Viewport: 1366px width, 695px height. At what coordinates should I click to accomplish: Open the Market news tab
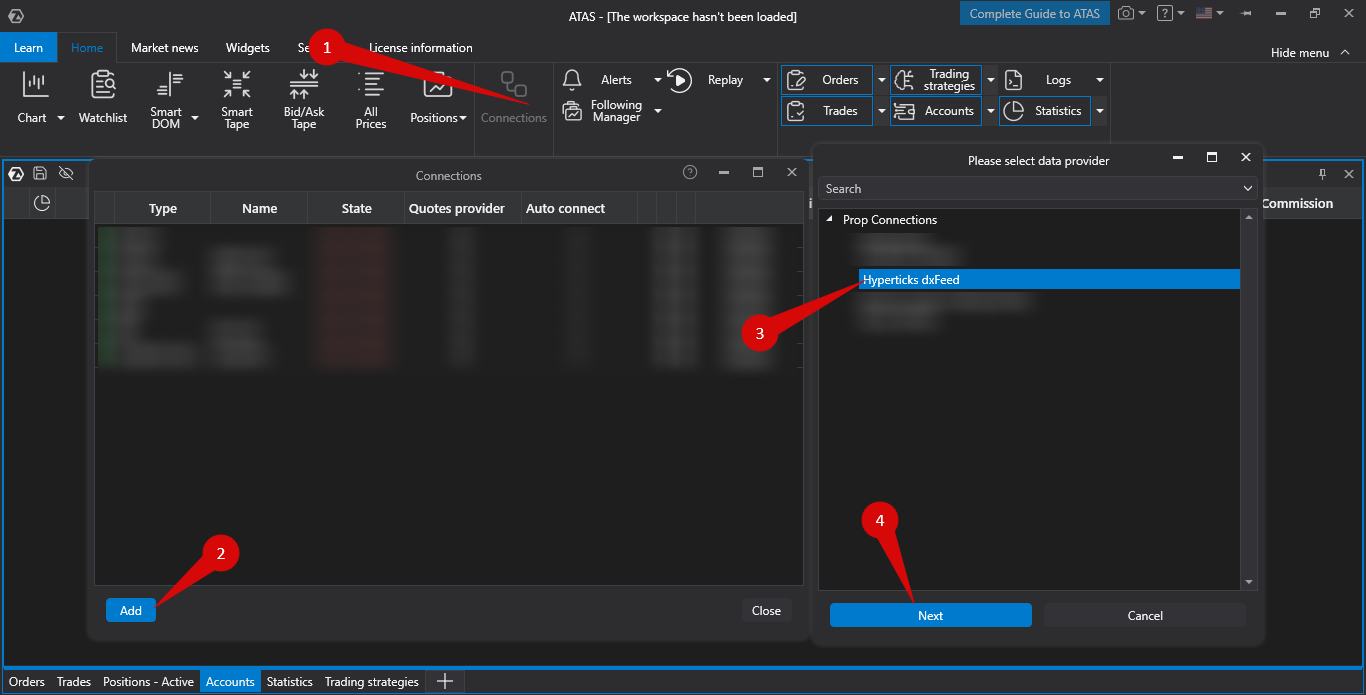tap(165, 47)
